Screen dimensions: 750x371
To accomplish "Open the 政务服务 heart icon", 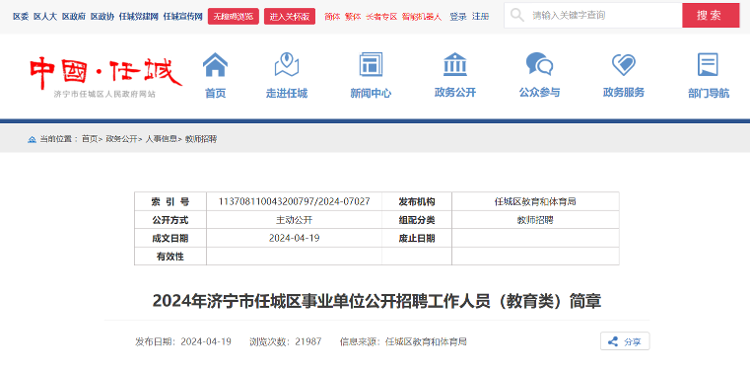I will click(x=624, y=65).
